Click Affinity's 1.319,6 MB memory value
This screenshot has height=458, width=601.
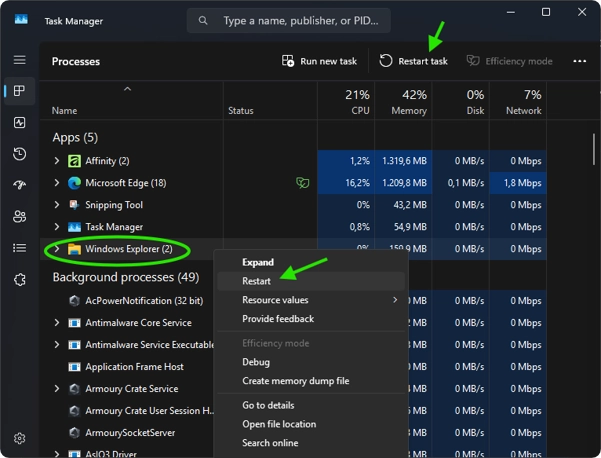click(x=403, y=161)
